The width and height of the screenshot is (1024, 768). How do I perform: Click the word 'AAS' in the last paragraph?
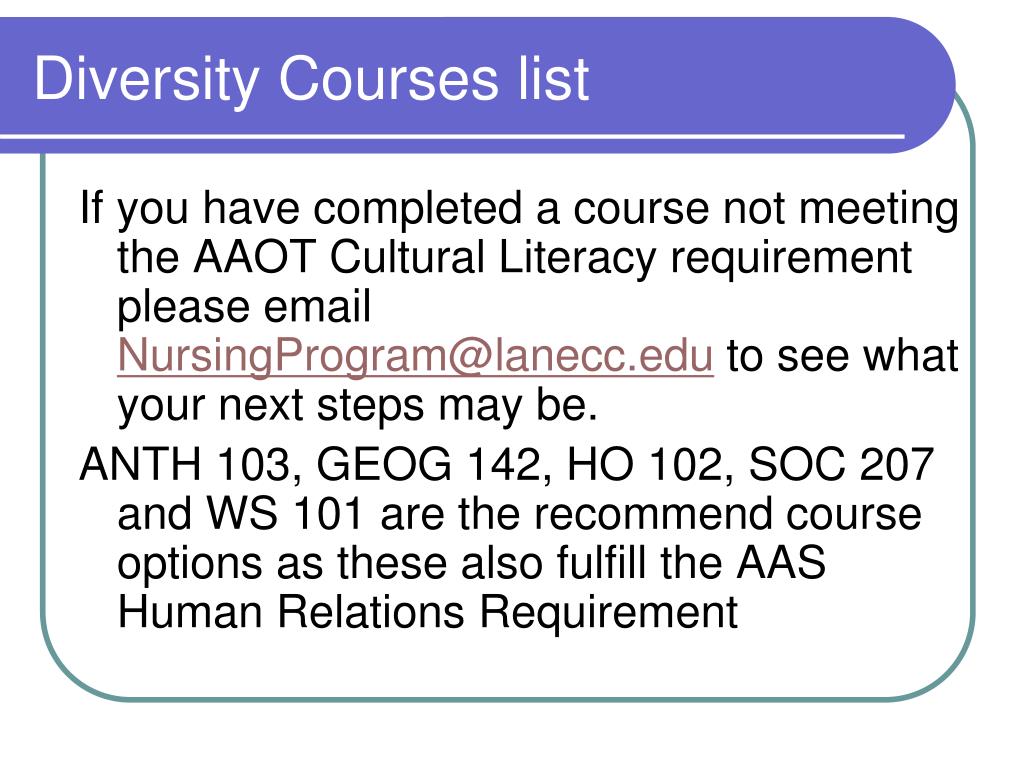click(x=781, y=562)
